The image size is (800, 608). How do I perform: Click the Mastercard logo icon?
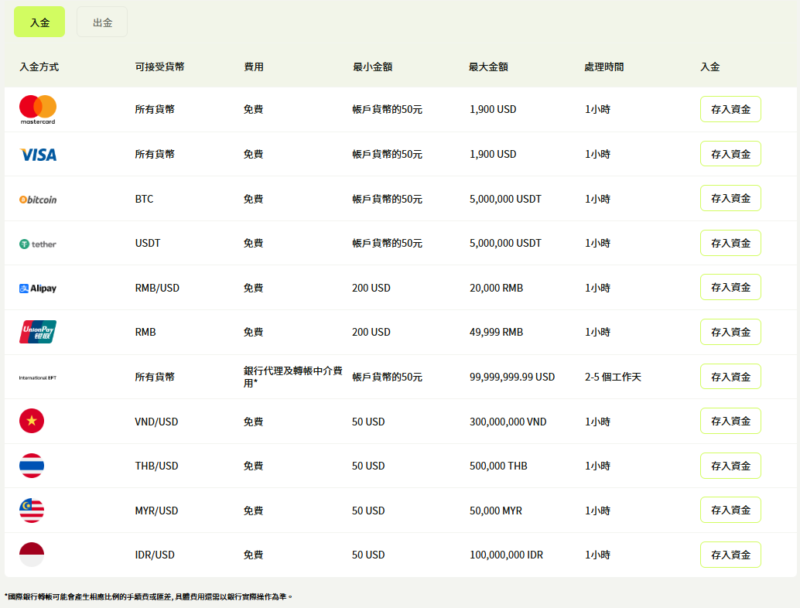[38, 109]
